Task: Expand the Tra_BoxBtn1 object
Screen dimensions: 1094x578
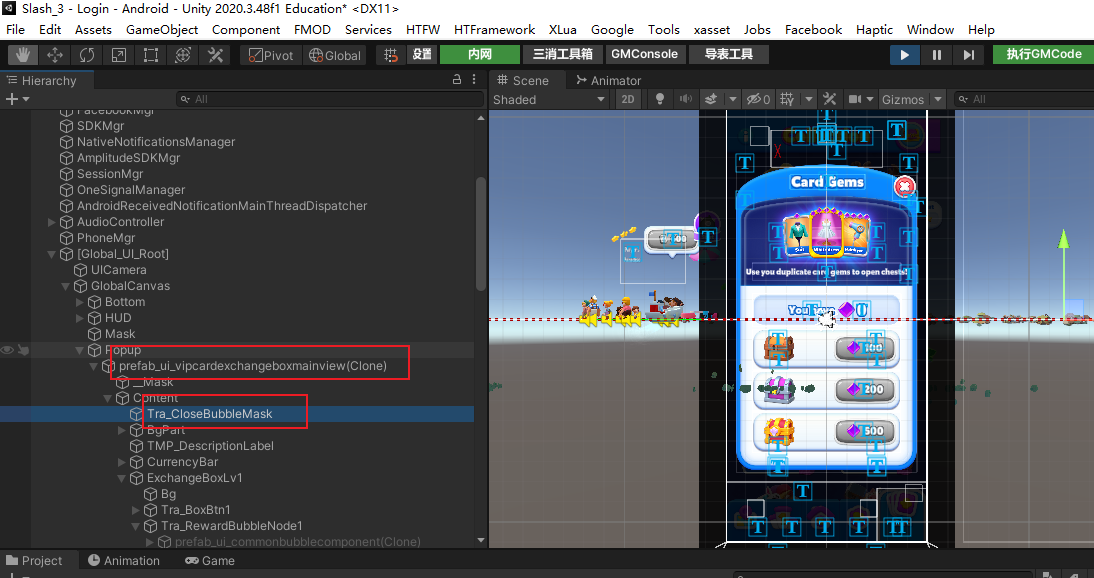Action: tap(135, 510)
